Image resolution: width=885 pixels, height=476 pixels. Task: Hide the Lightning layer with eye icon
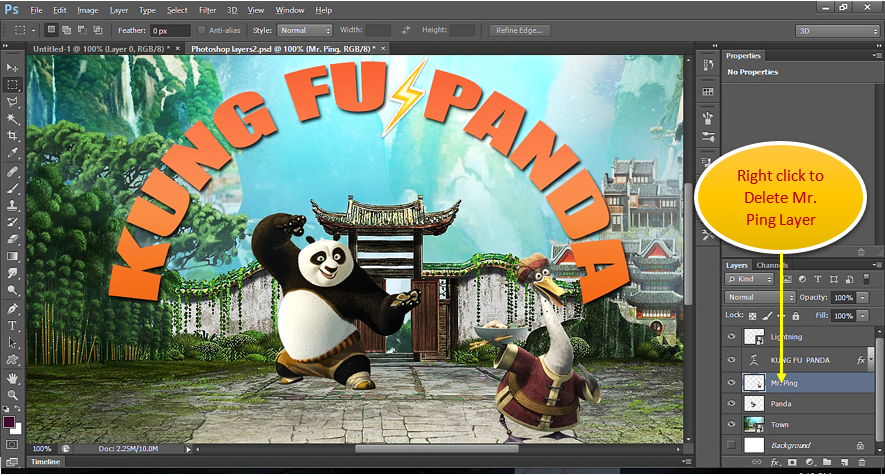pyautogui.click(x=731, y=338)
